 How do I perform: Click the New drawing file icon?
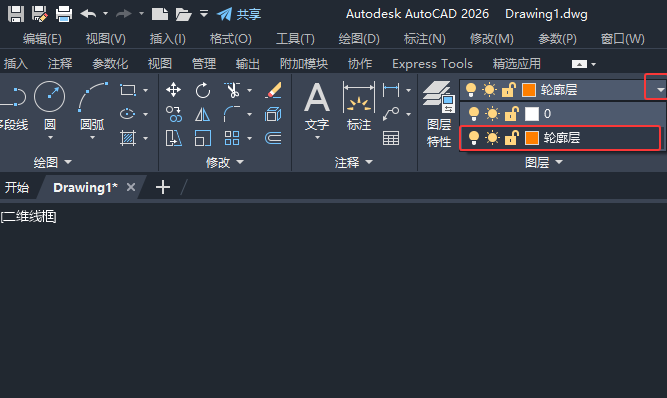160,14
